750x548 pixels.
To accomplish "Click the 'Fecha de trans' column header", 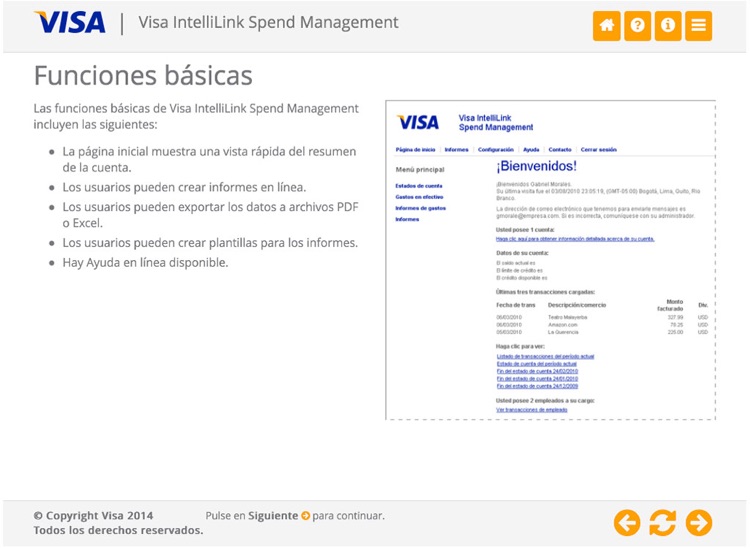I will coord(516,305).
